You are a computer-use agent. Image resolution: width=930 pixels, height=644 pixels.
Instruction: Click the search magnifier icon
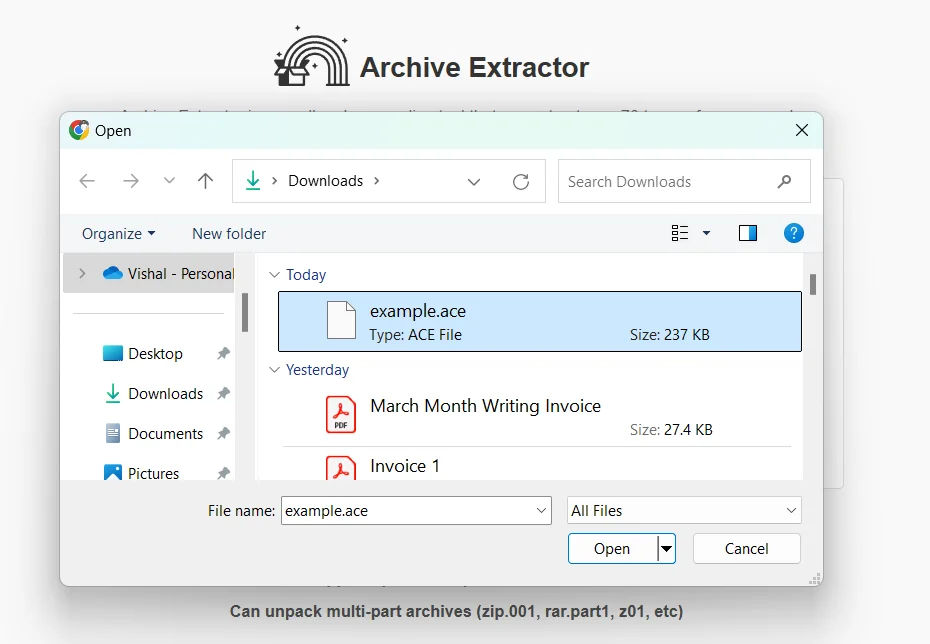[784, 181]
